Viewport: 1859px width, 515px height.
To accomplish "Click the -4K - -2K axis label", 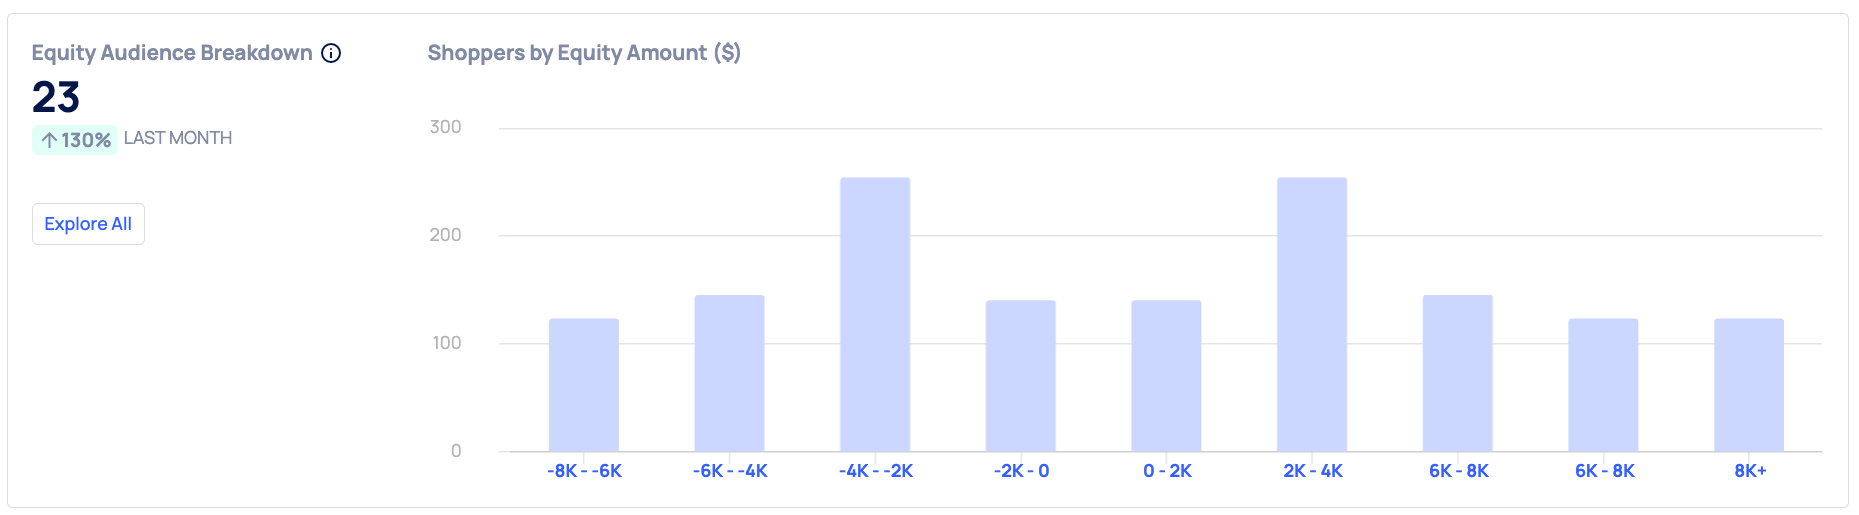I will tap(875, 471).
